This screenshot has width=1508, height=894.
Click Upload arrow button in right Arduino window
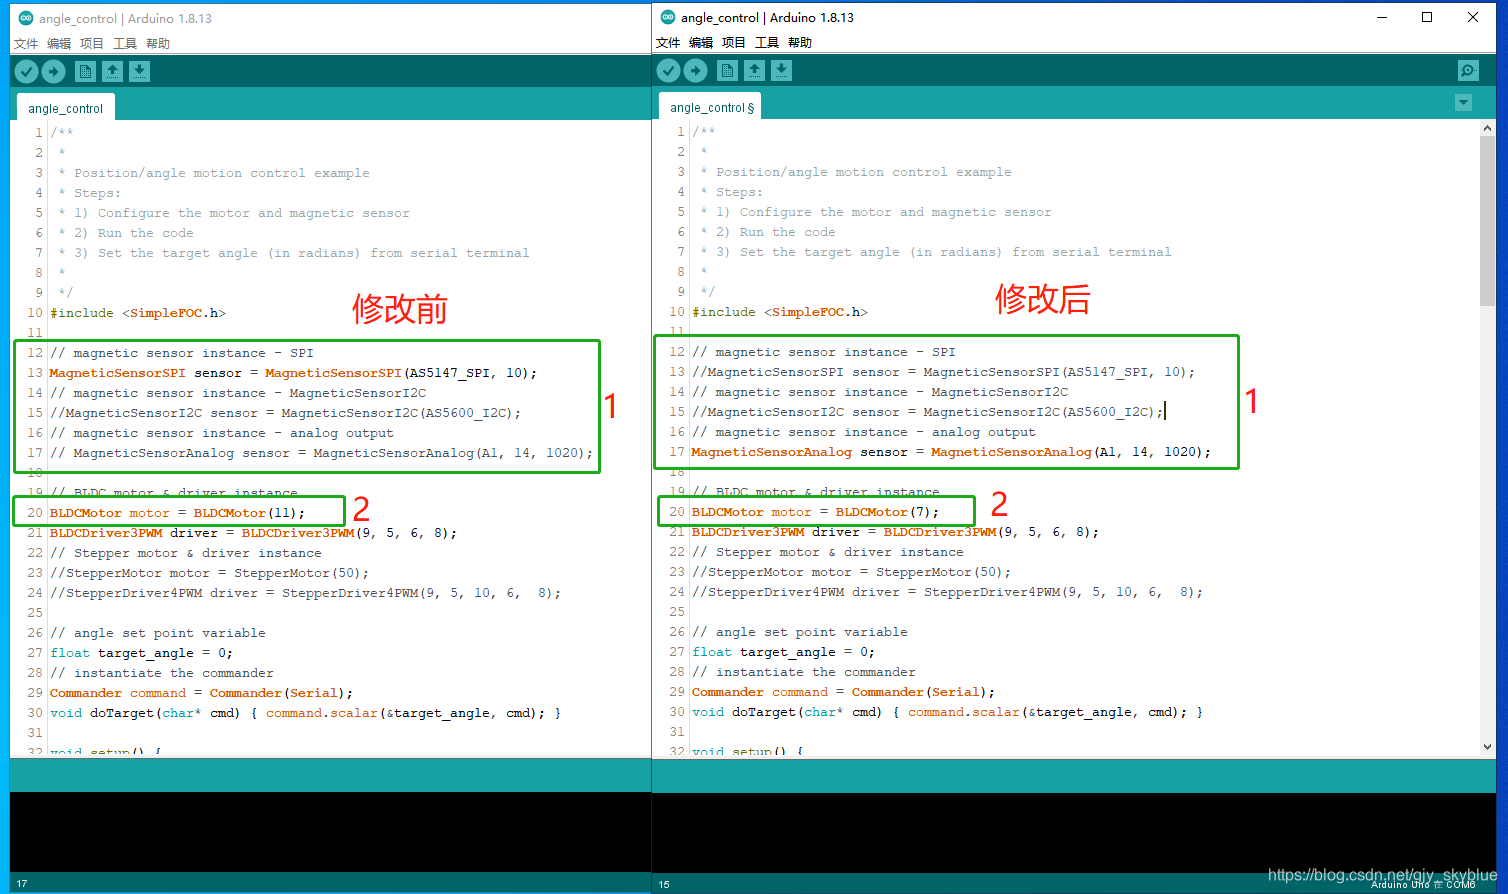click(696, 70)
